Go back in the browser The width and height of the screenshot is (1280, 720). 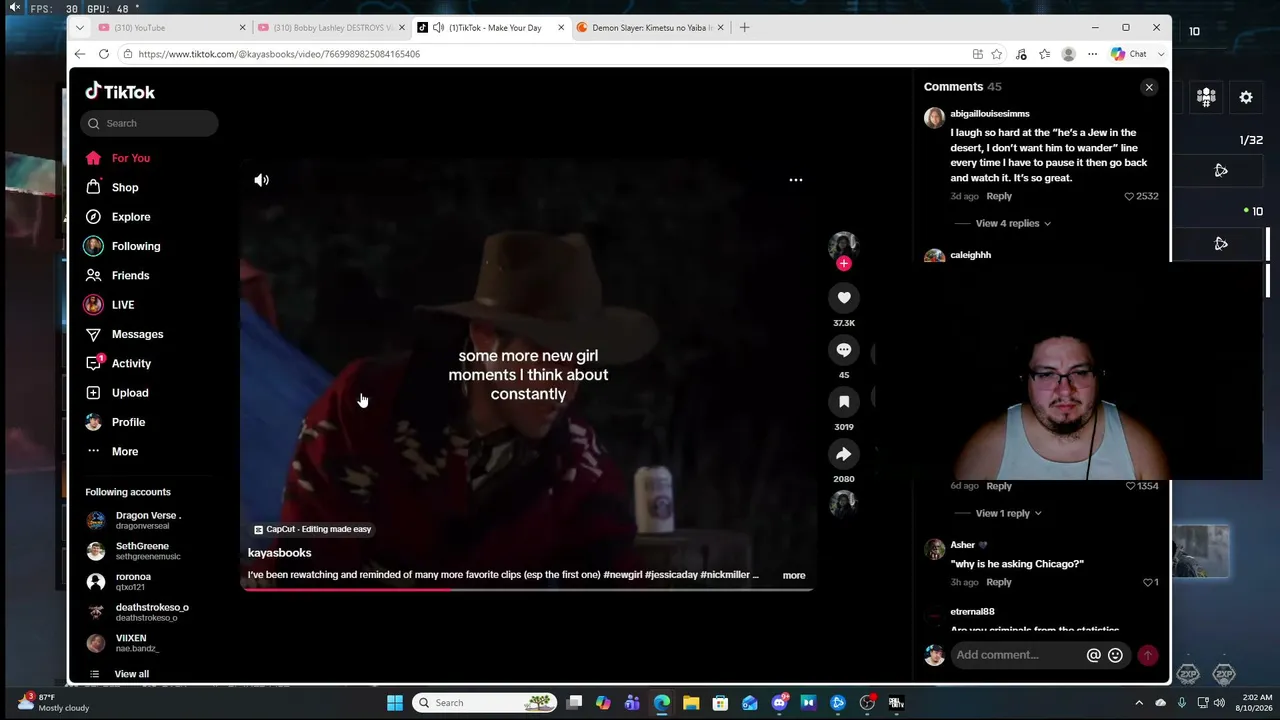(x=80, y=54)
